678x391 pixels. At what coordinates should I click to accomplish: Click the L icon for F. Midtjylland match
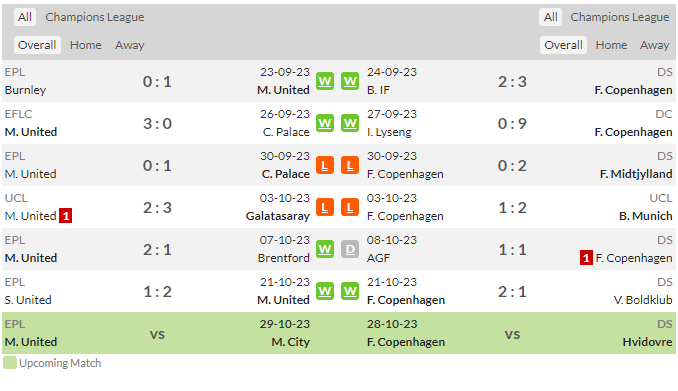(x=350, y=165)
